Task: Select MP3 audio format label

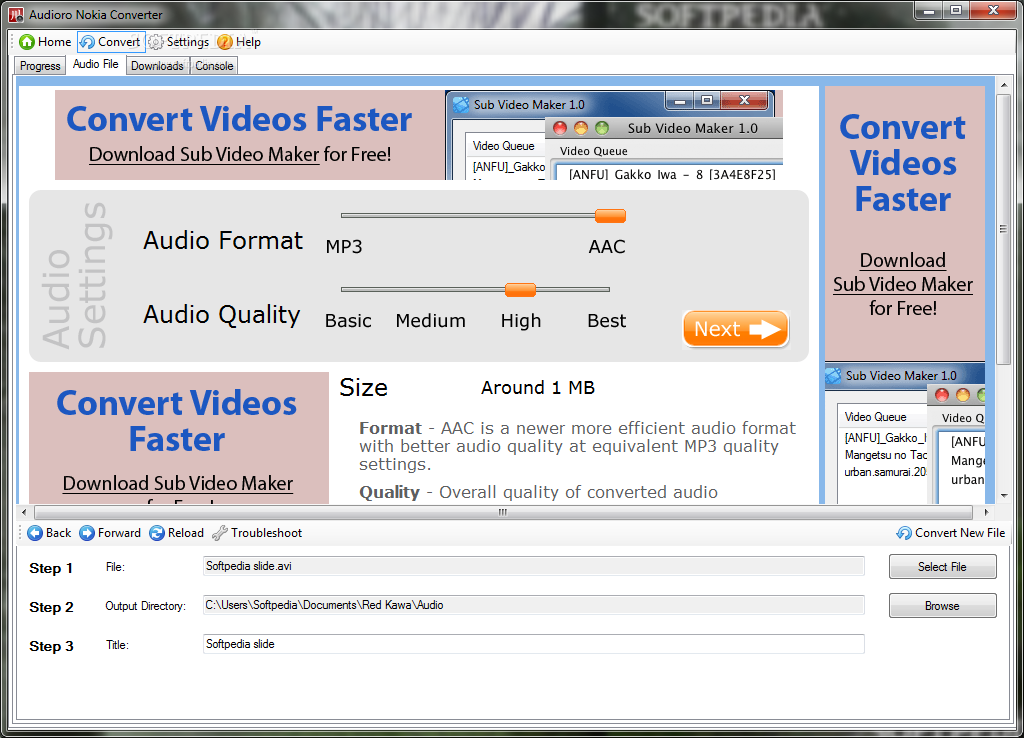Action: click(344, 247)
